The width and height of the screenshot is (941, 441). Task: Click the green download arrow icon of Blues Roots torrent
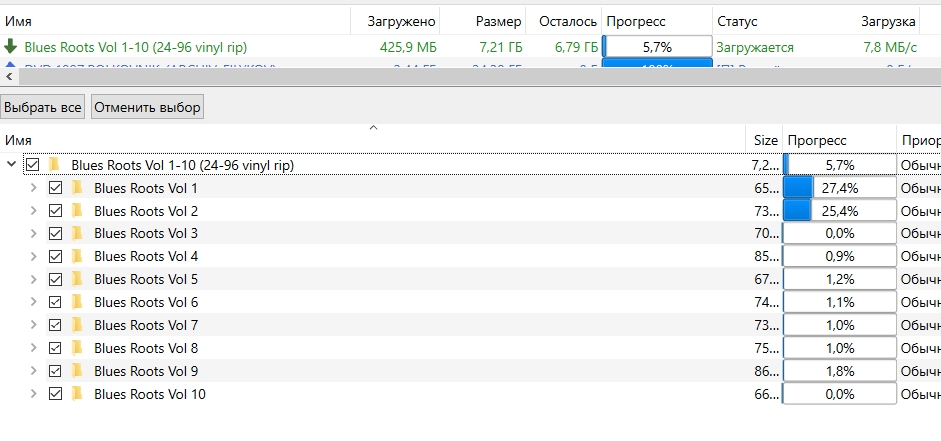point(10,47)
